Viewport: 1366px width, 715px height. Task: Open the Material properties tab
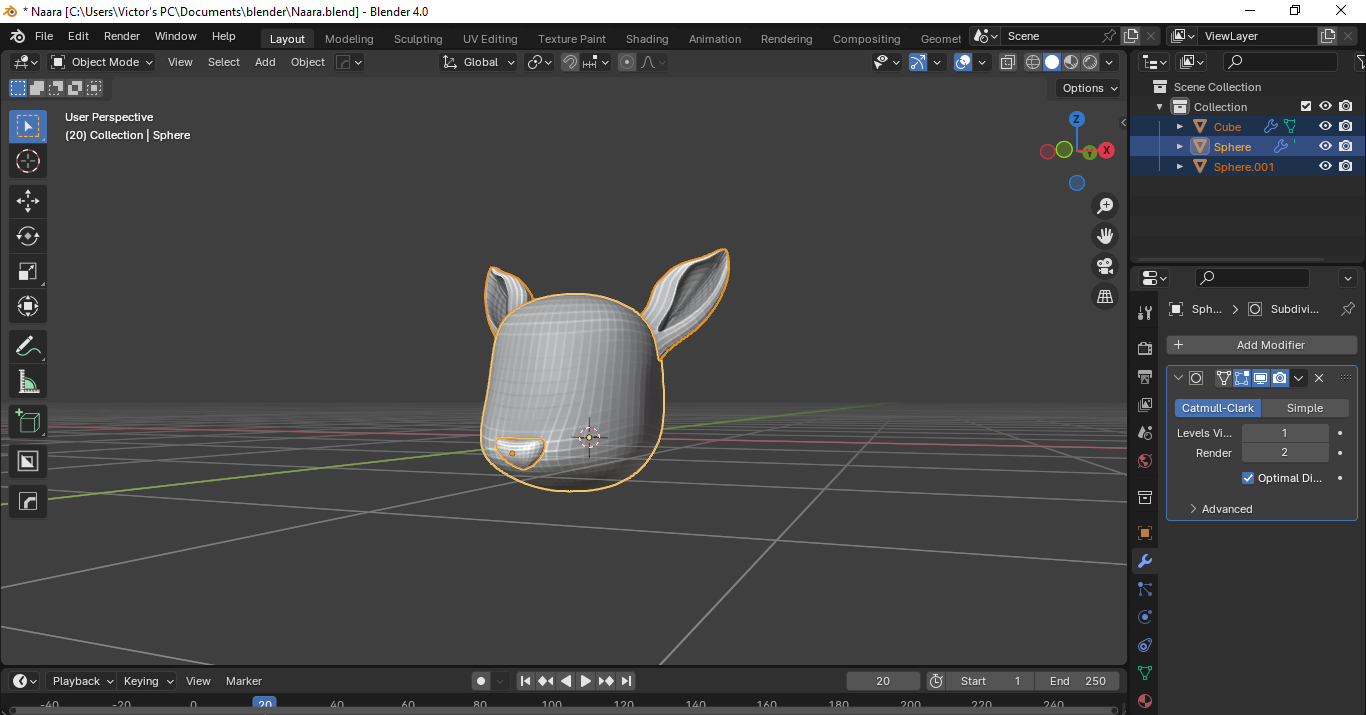[x=1145, y=701]
